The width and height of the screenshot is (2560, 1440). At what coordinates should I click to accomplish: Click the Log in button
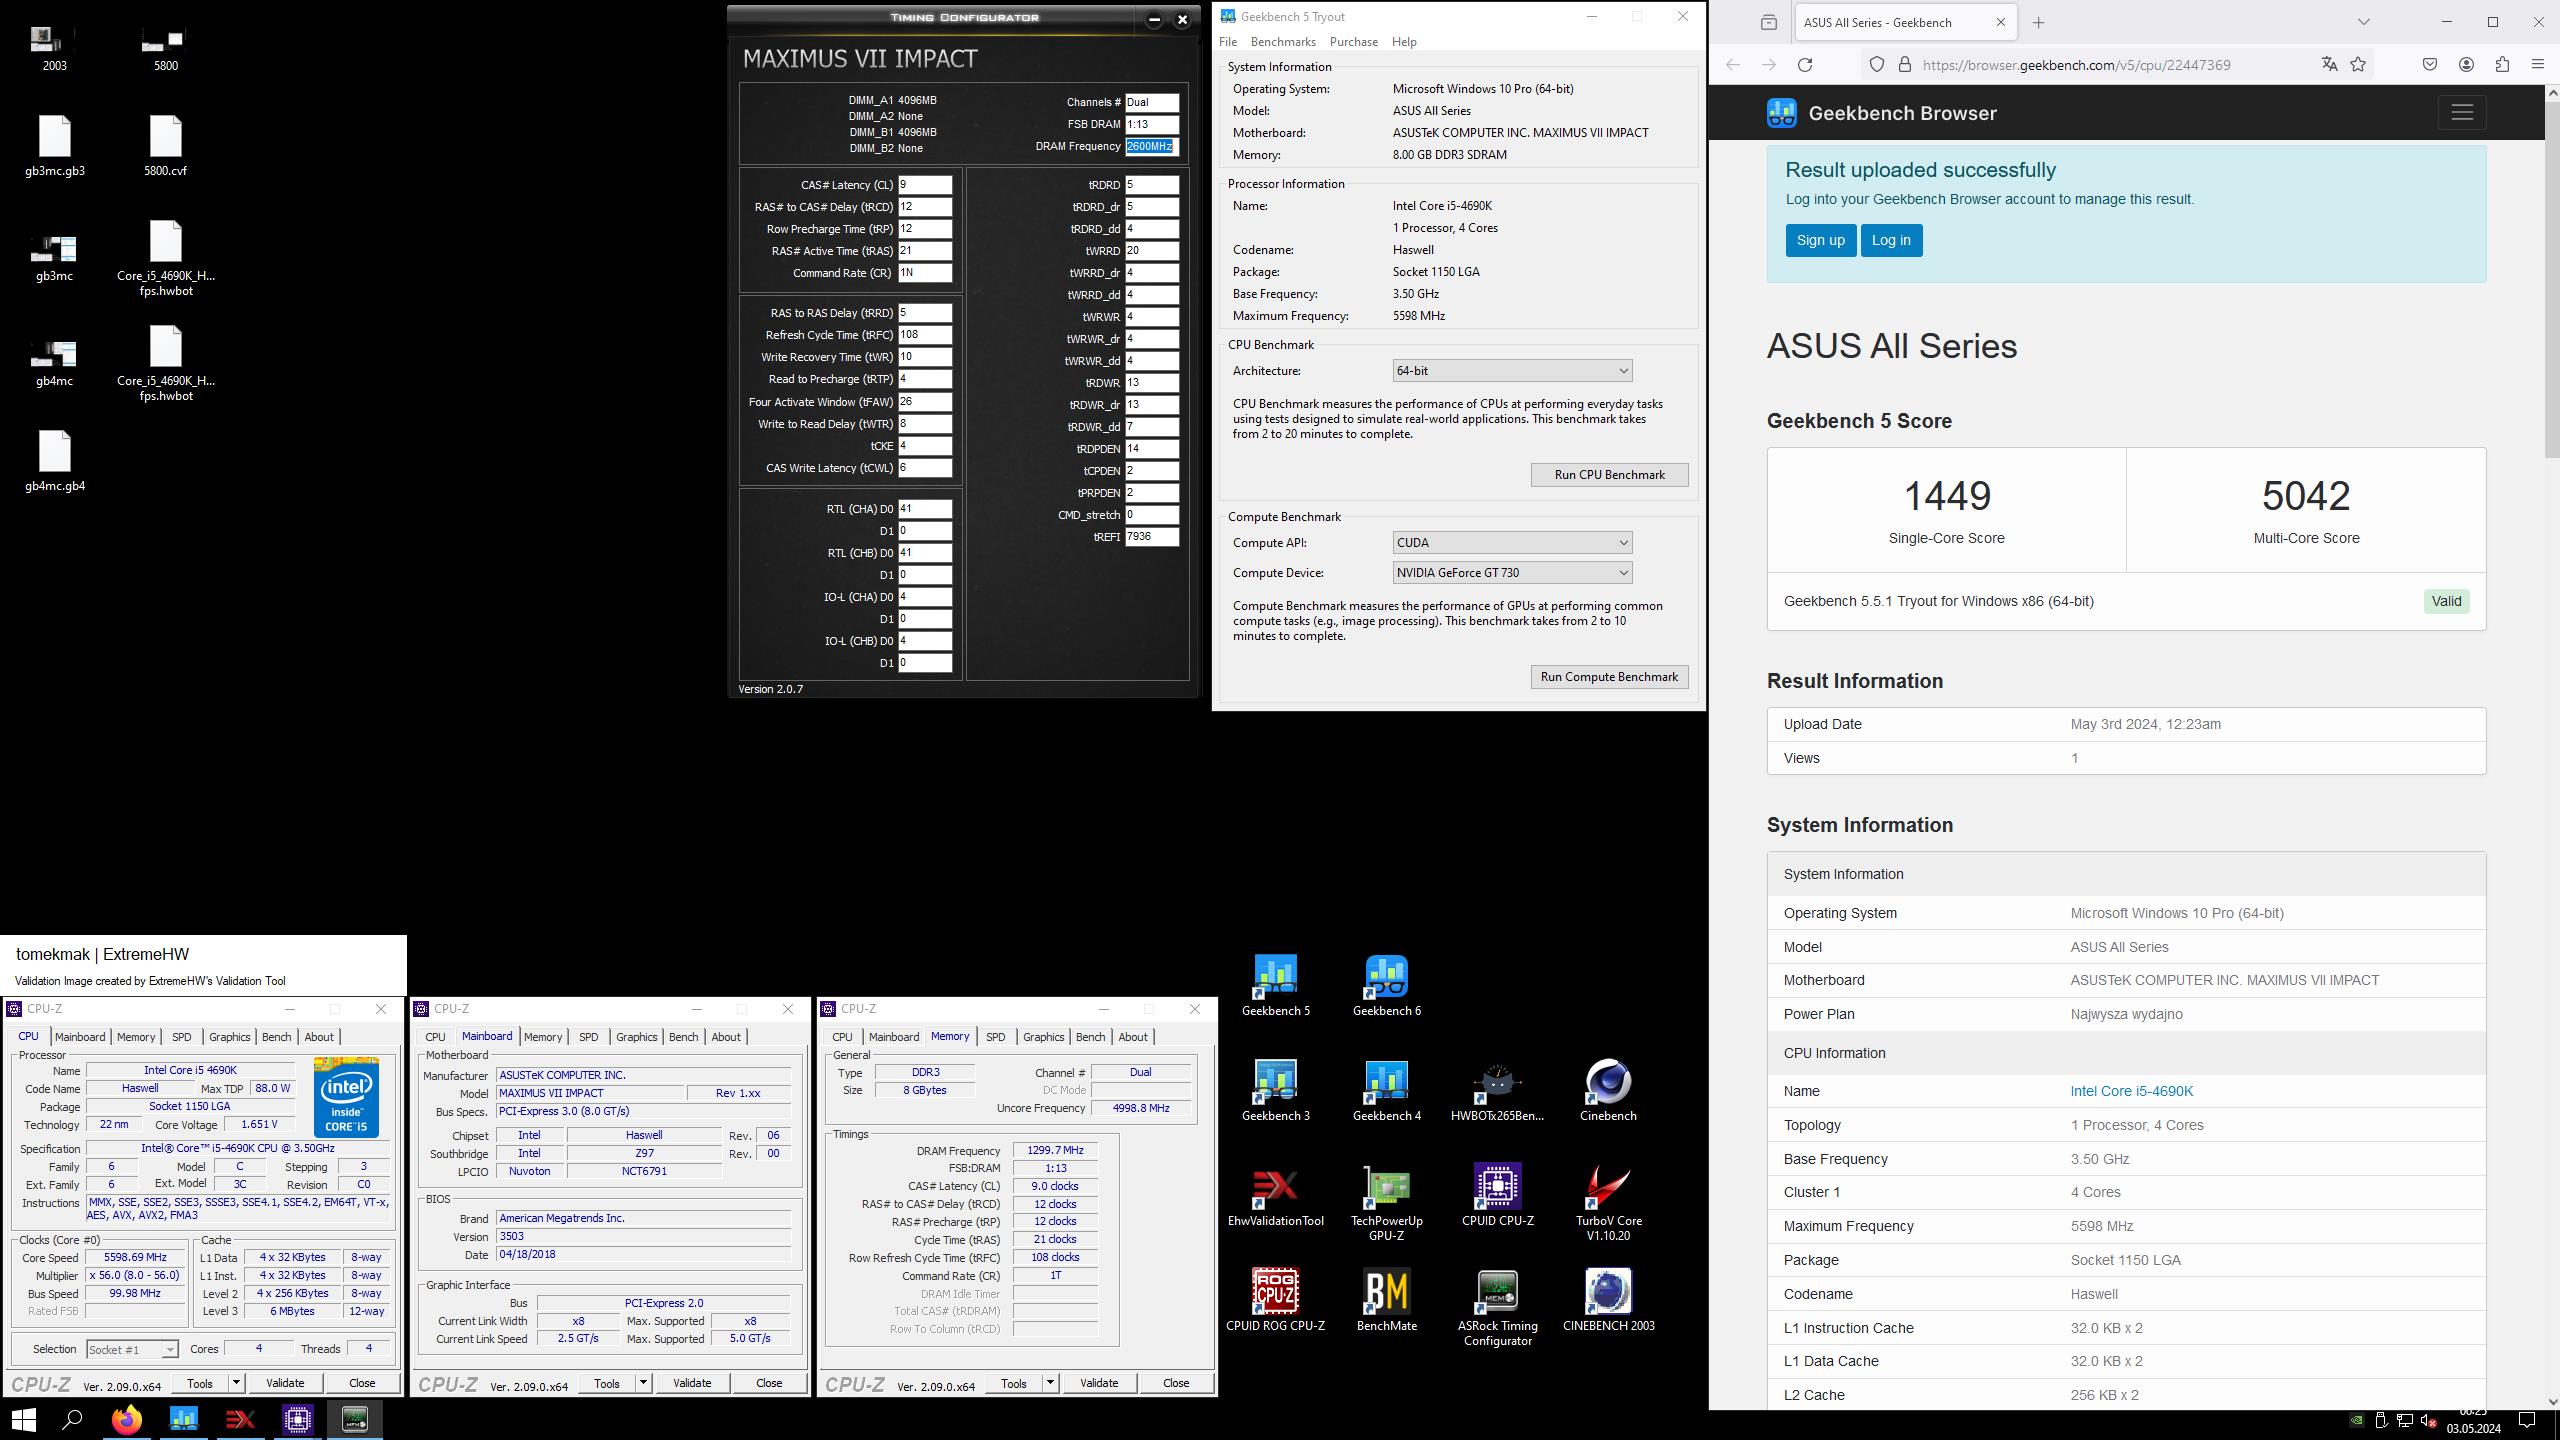tap(1890, 240)
